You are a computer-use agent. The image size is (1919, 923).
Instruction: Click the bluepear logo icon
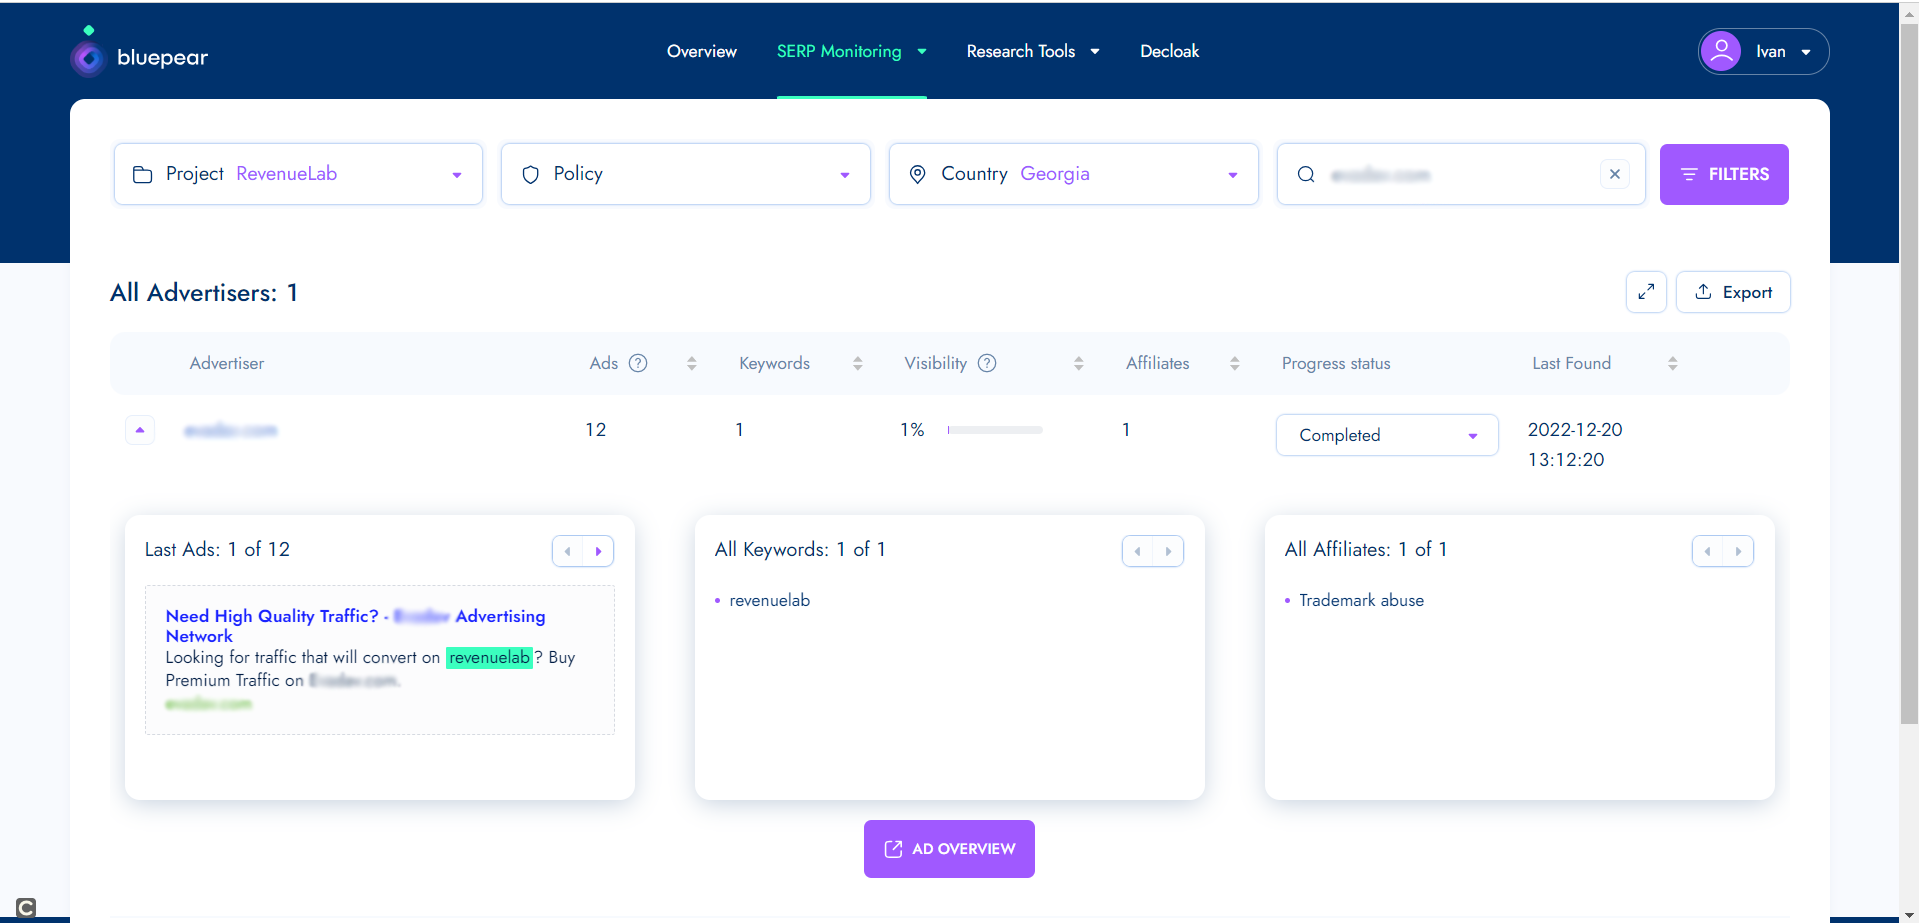[89, 57]
